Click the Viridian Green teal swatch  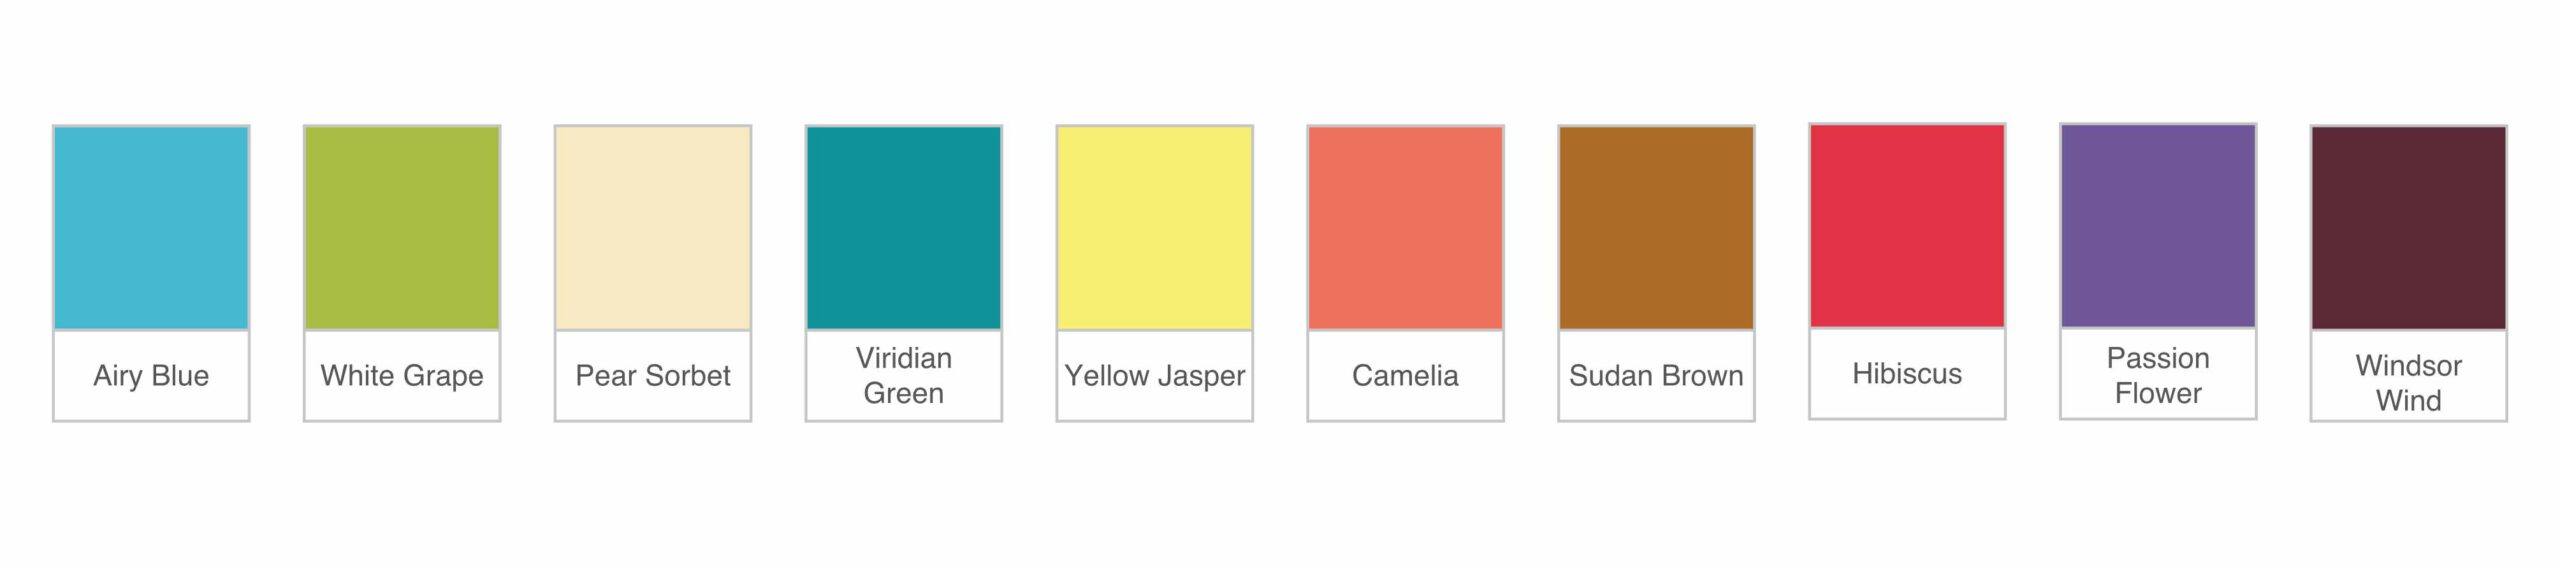(x=904, y=228)
